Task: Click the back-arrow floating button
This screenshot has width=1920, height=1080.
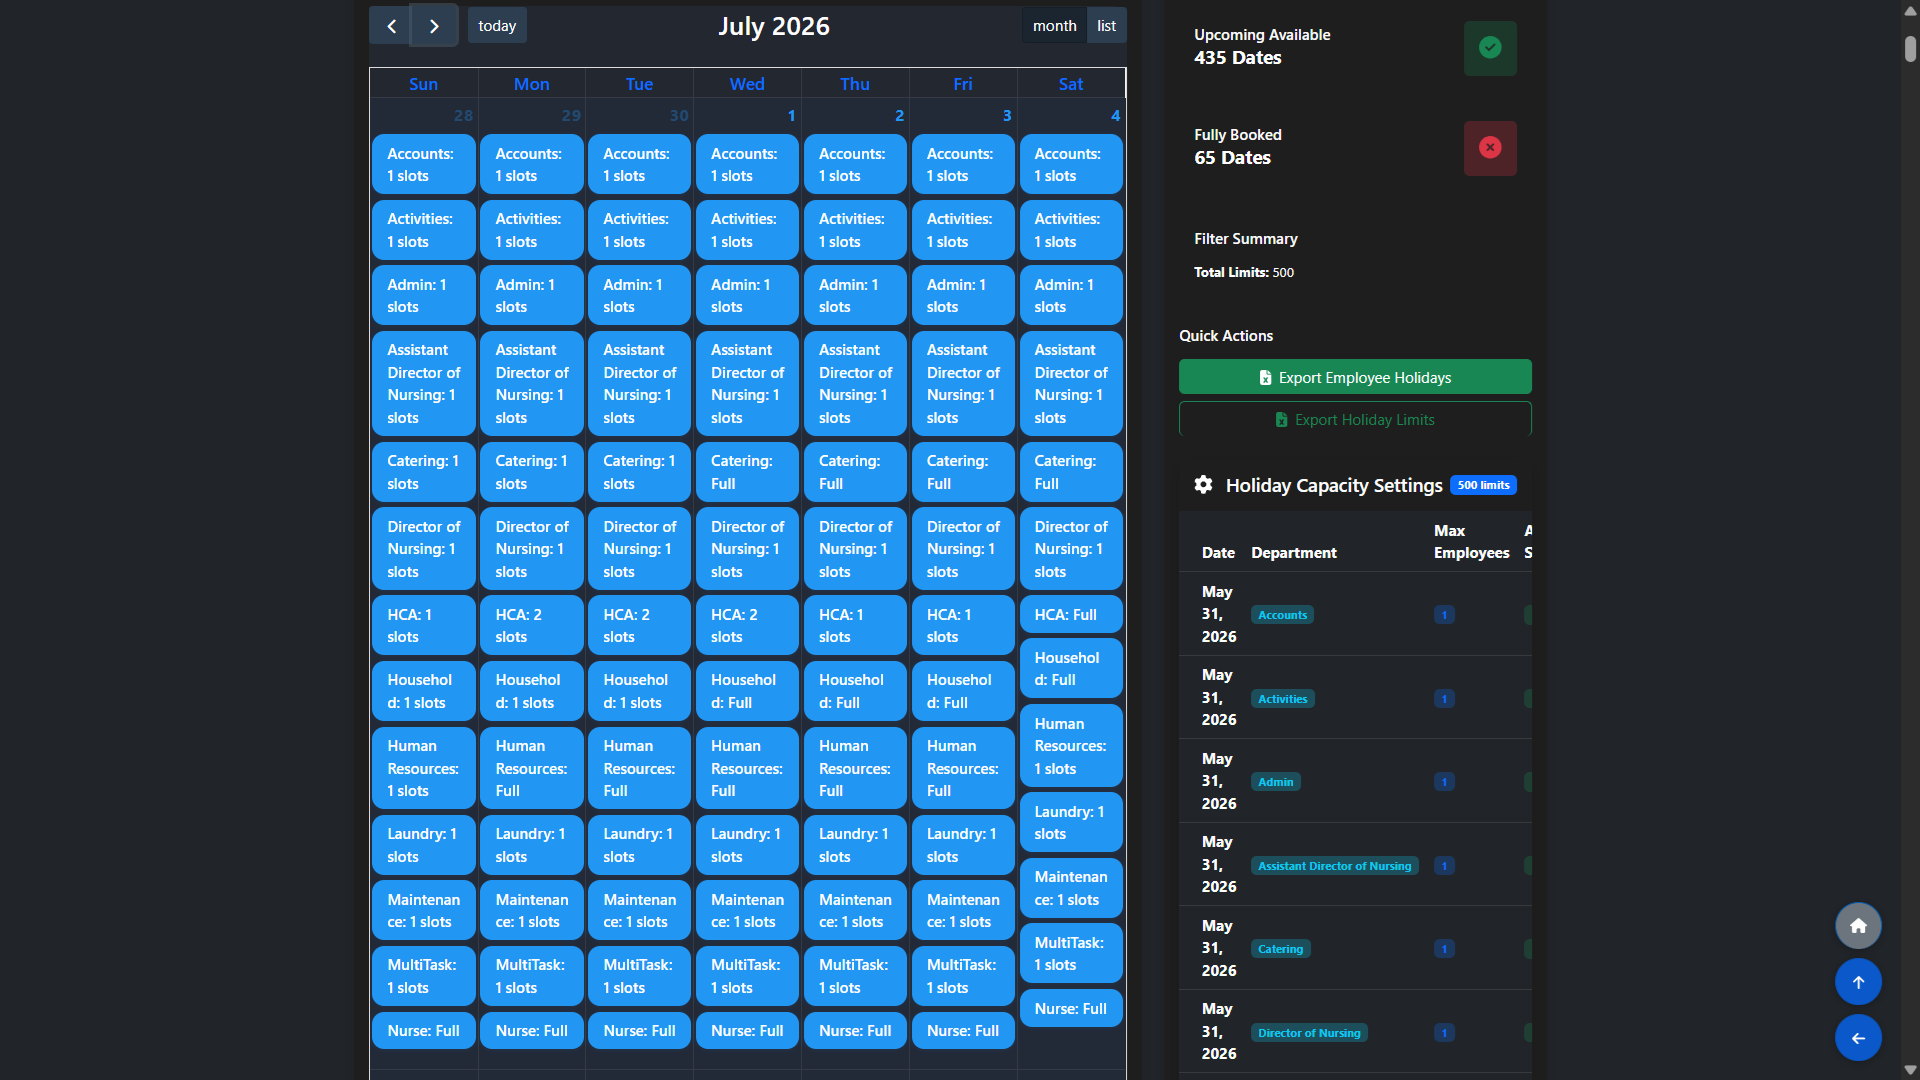Action: click(x=1858, y=1038)
